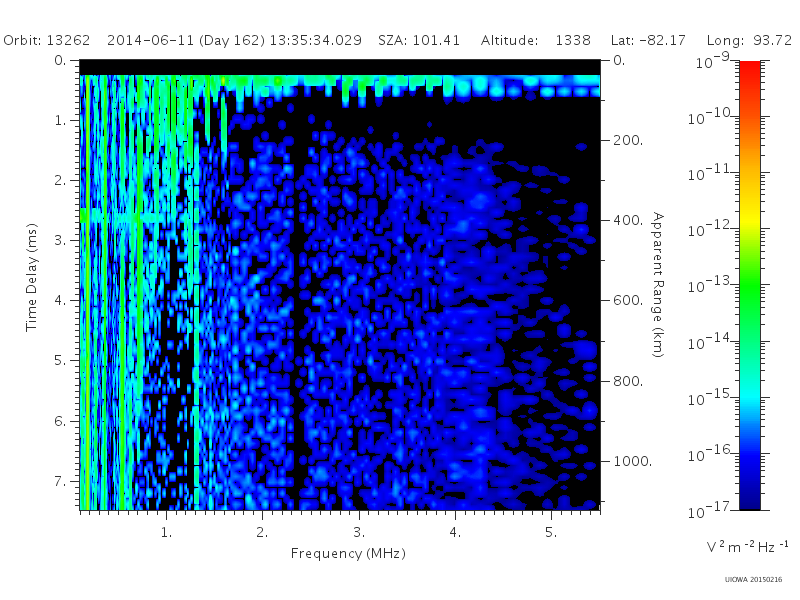Click the 'Frequency (MHz)' axis title
Image resolution: width=800 pixels, height=600 pixels.
(348, 554)
